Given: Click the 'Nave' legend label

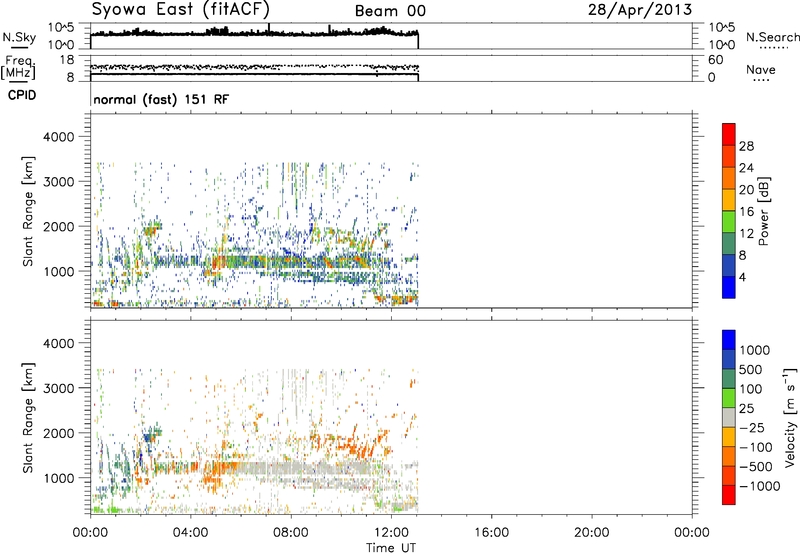Looking at the screenshot, I should (761, 69).
